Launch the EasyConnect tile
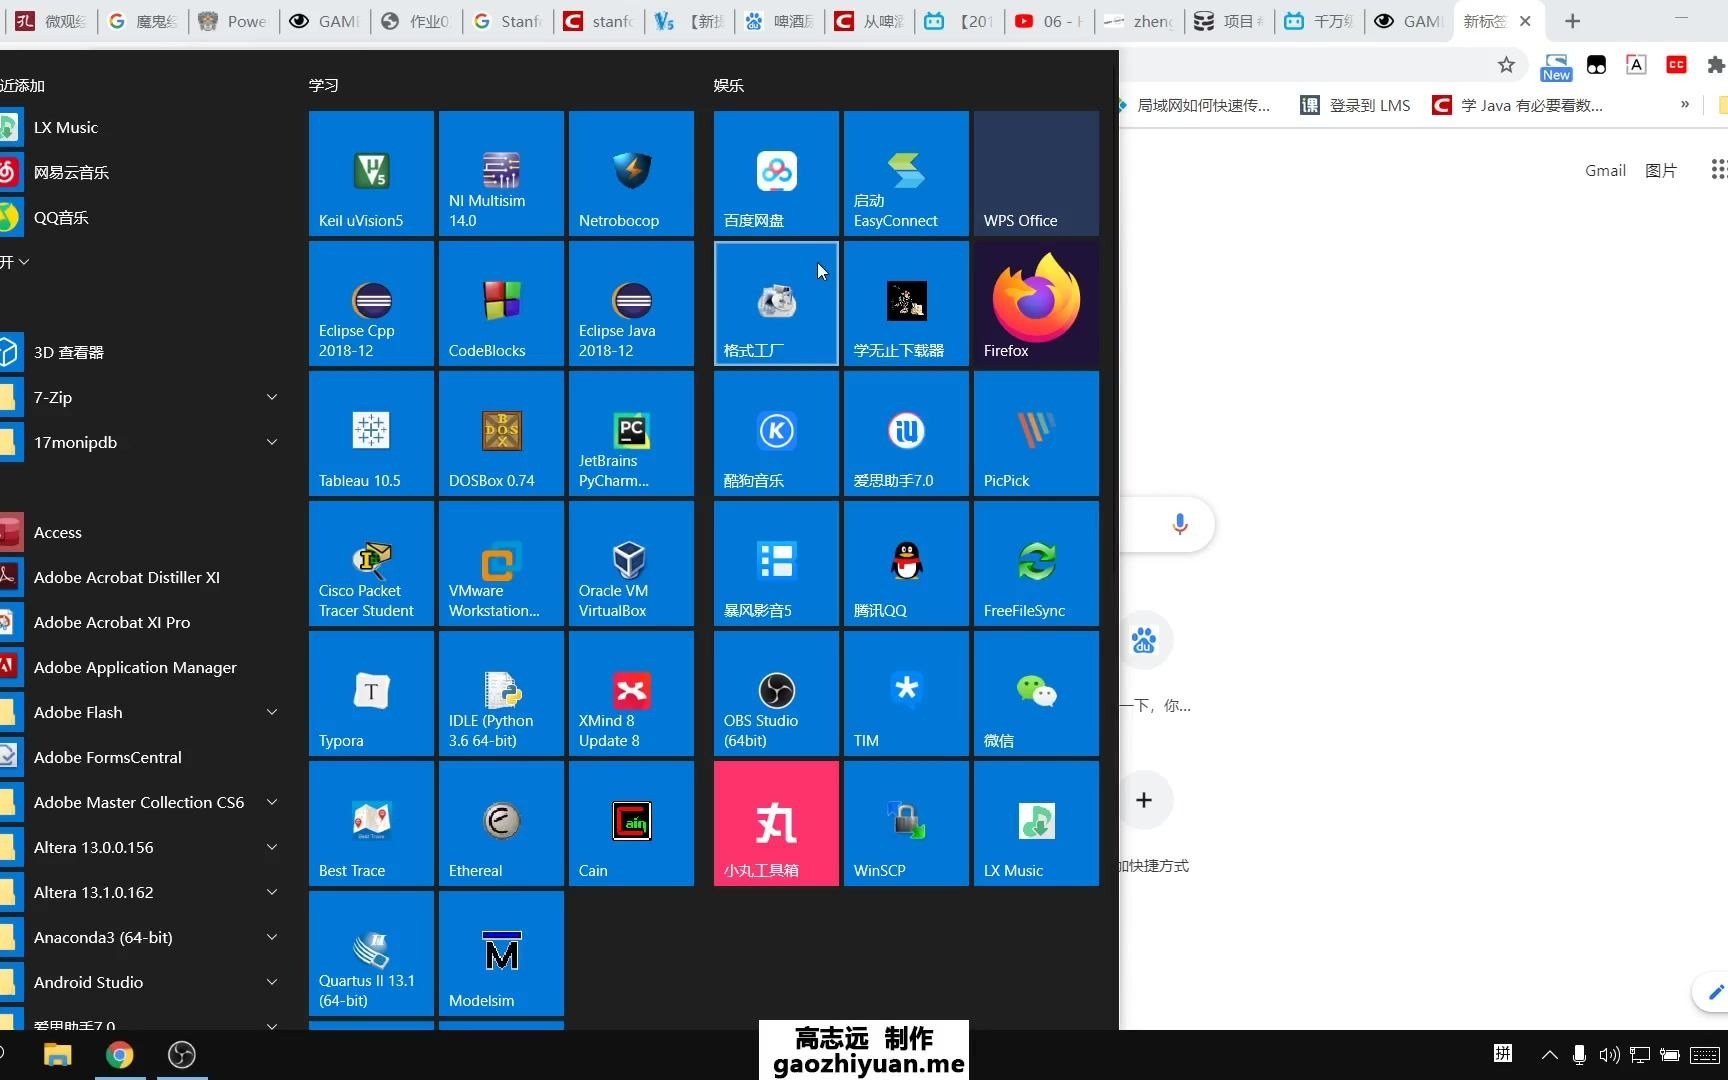 point(906,173)
